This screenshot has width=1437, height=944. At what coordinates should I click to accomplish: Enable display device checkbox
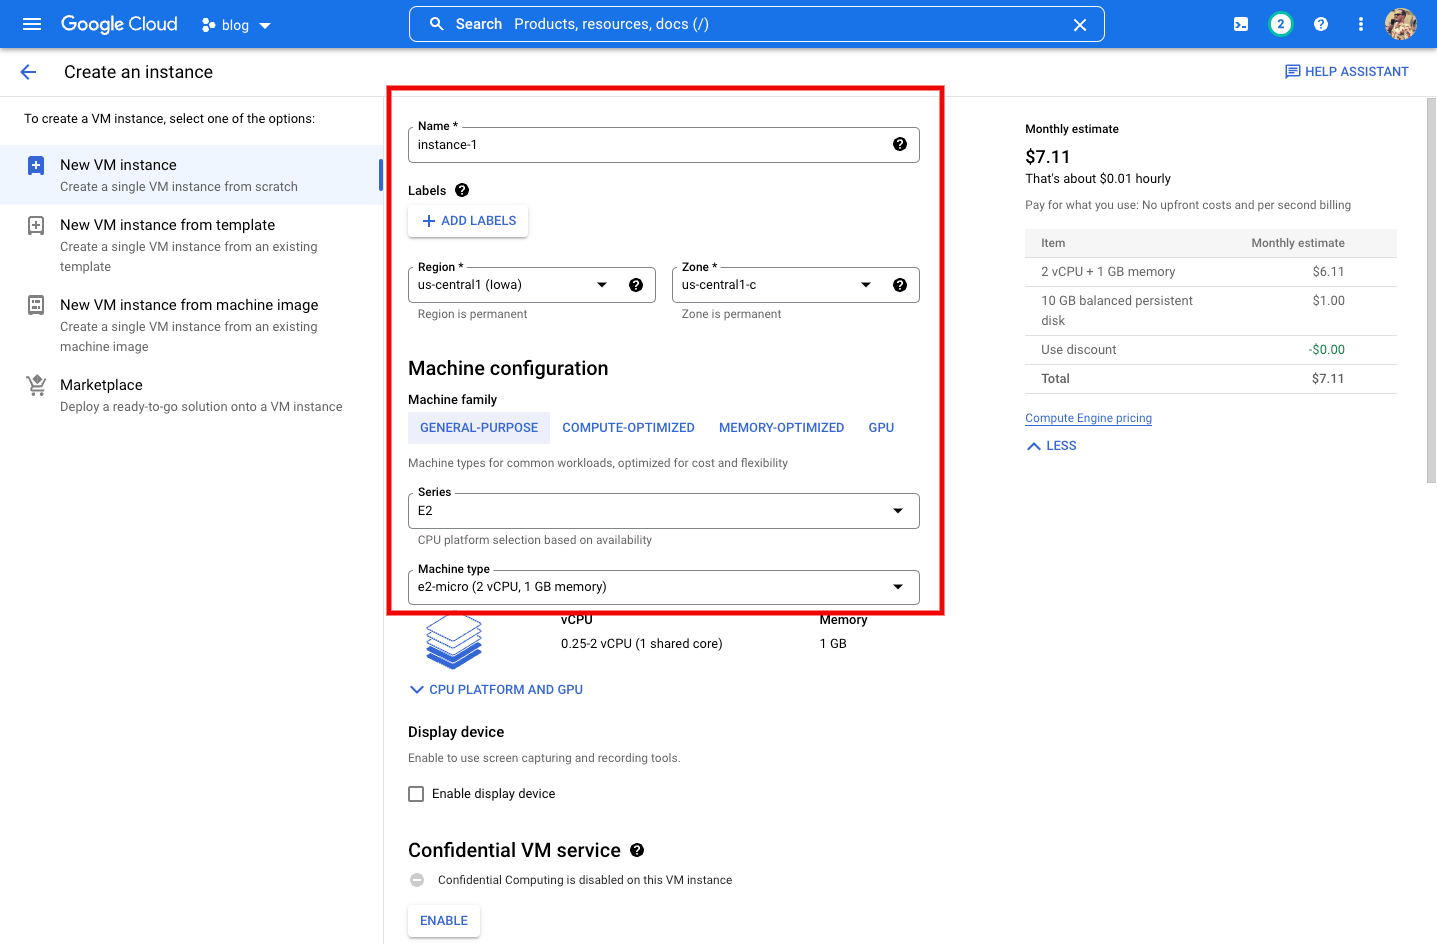[x=416, y=794]
